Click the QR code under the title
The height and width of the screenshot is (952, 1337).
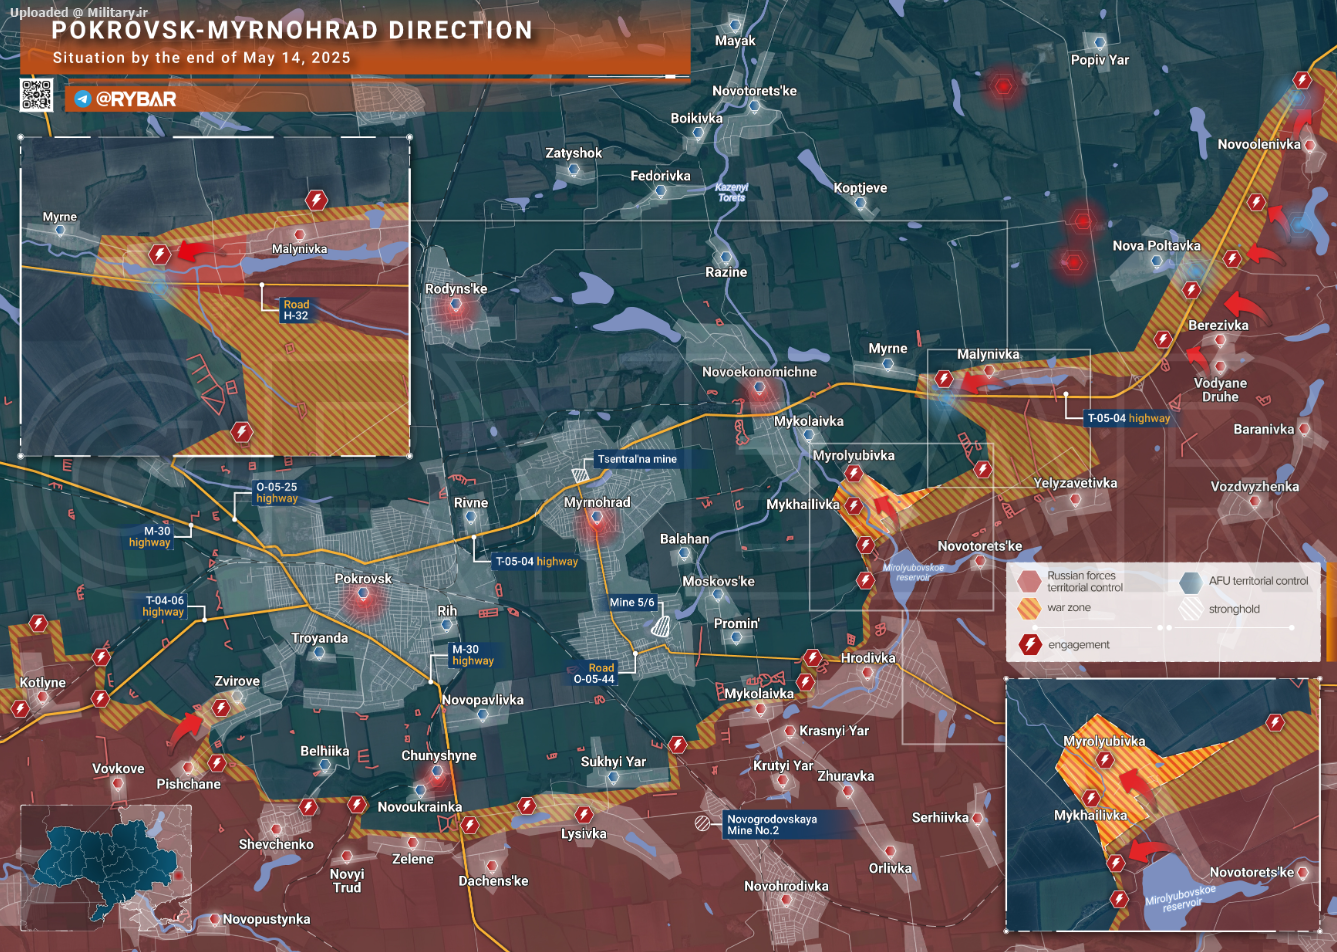(x=36, y=94)
